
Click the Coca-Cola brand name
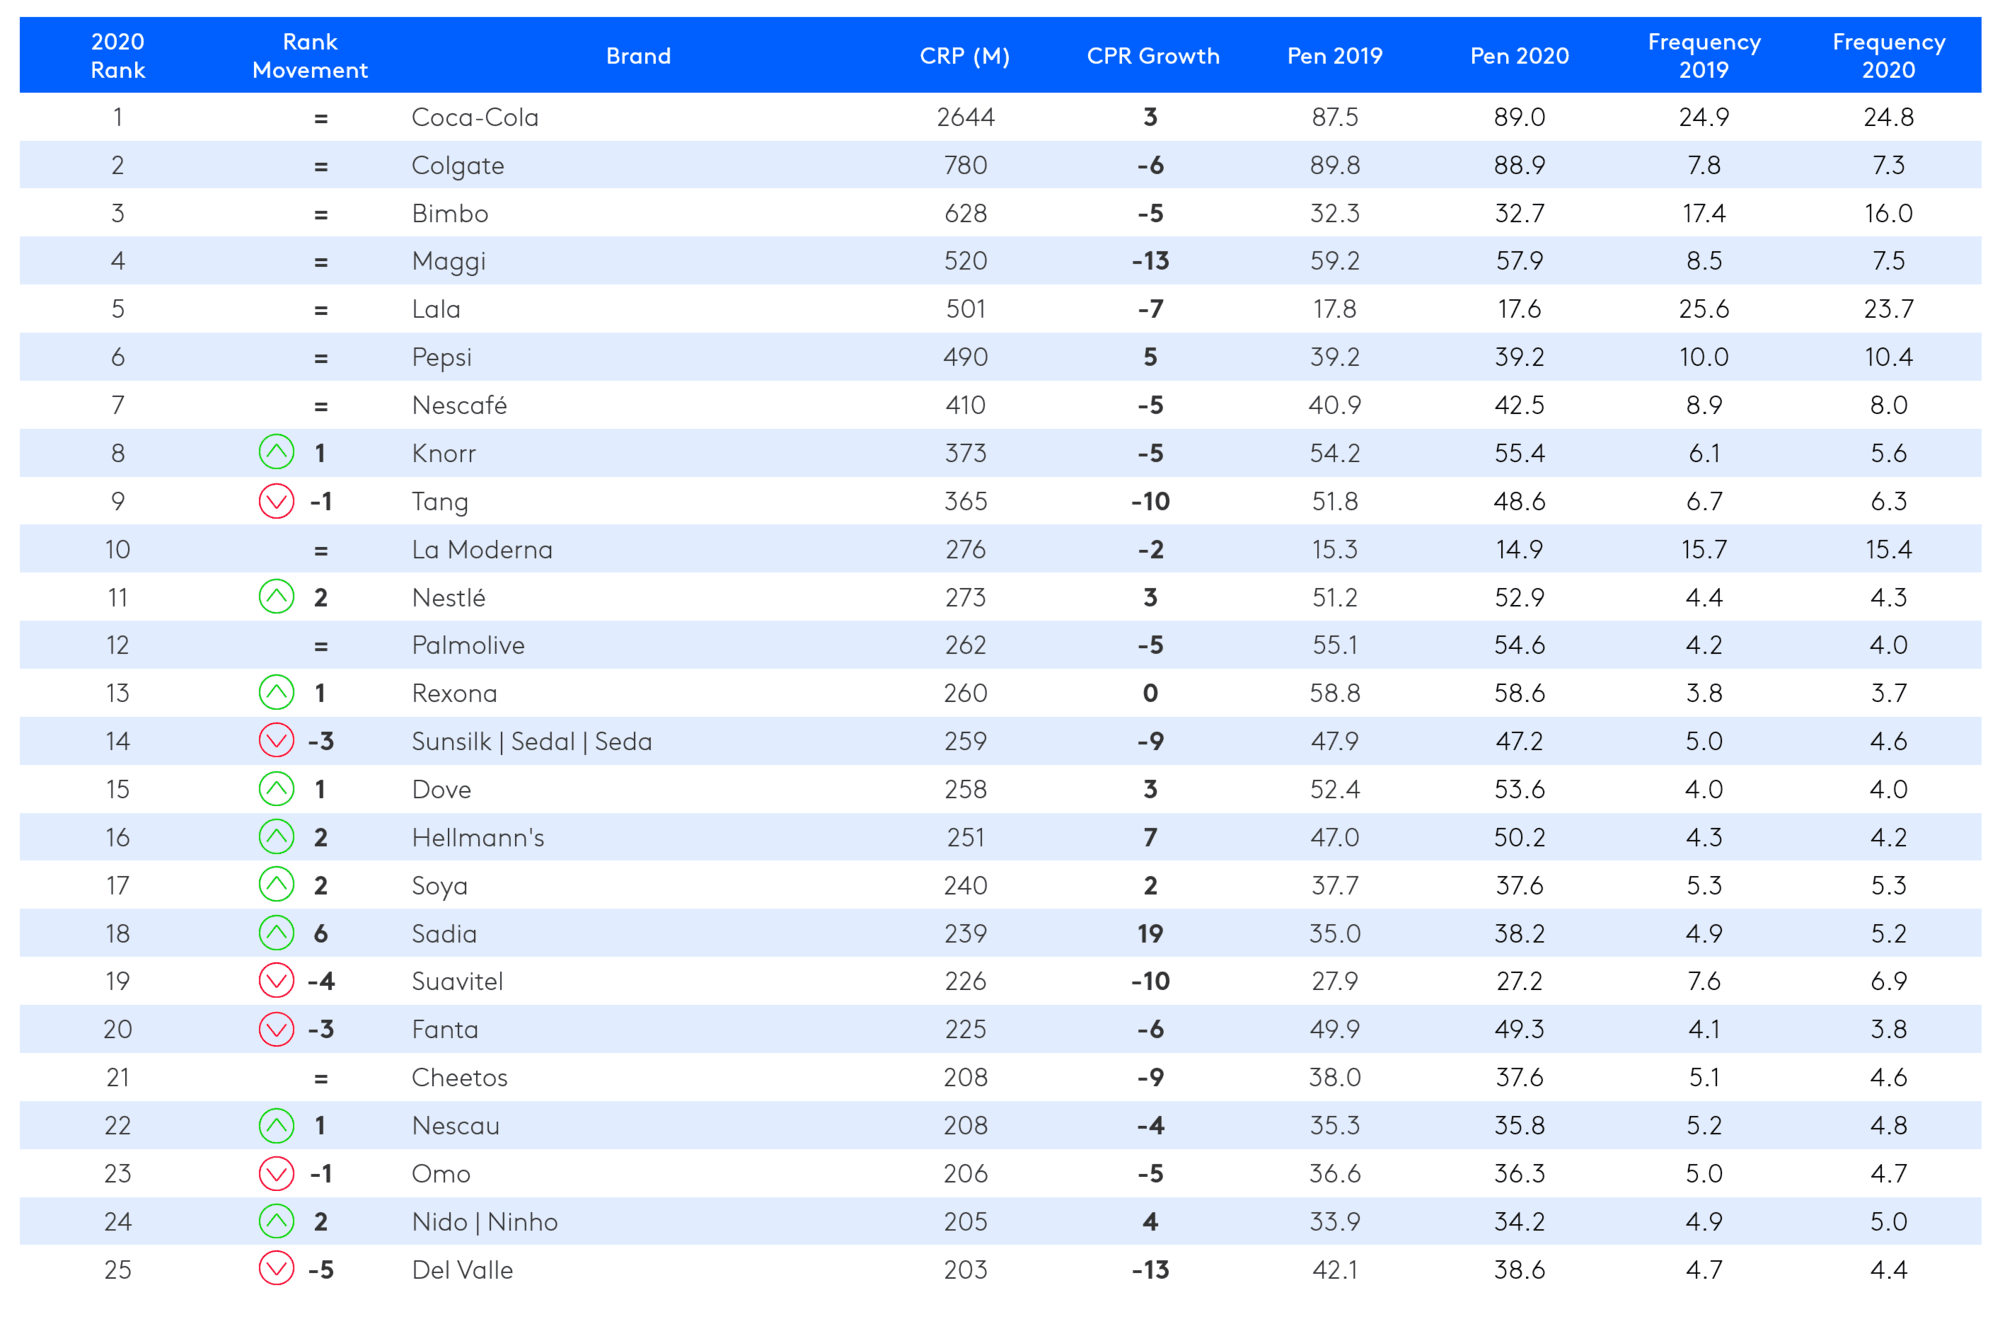point(475,117)
